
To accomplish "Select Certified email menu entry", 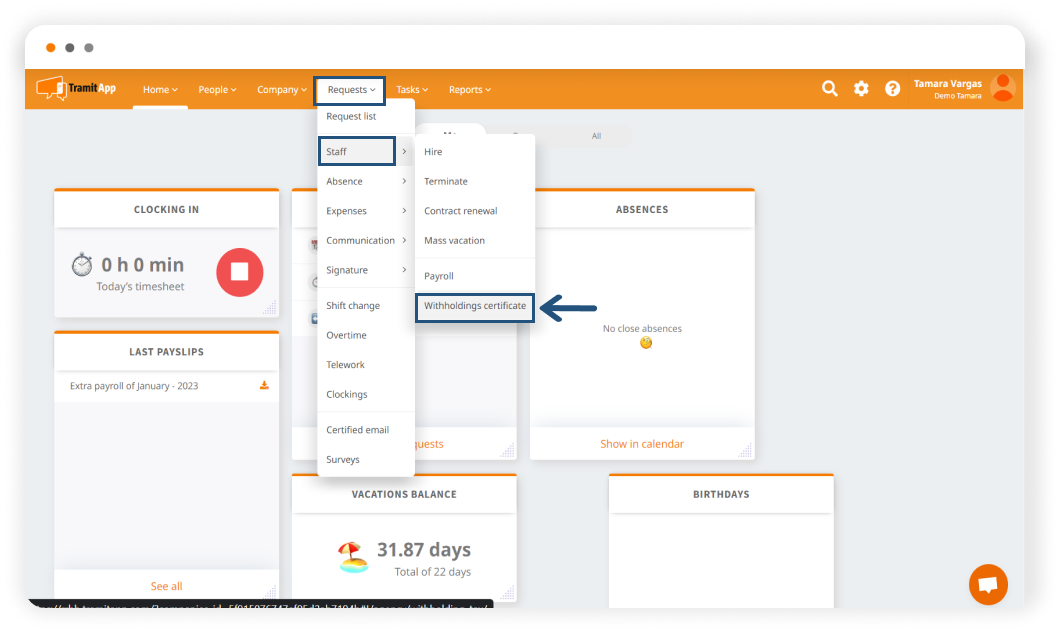I will pos(357,430).
